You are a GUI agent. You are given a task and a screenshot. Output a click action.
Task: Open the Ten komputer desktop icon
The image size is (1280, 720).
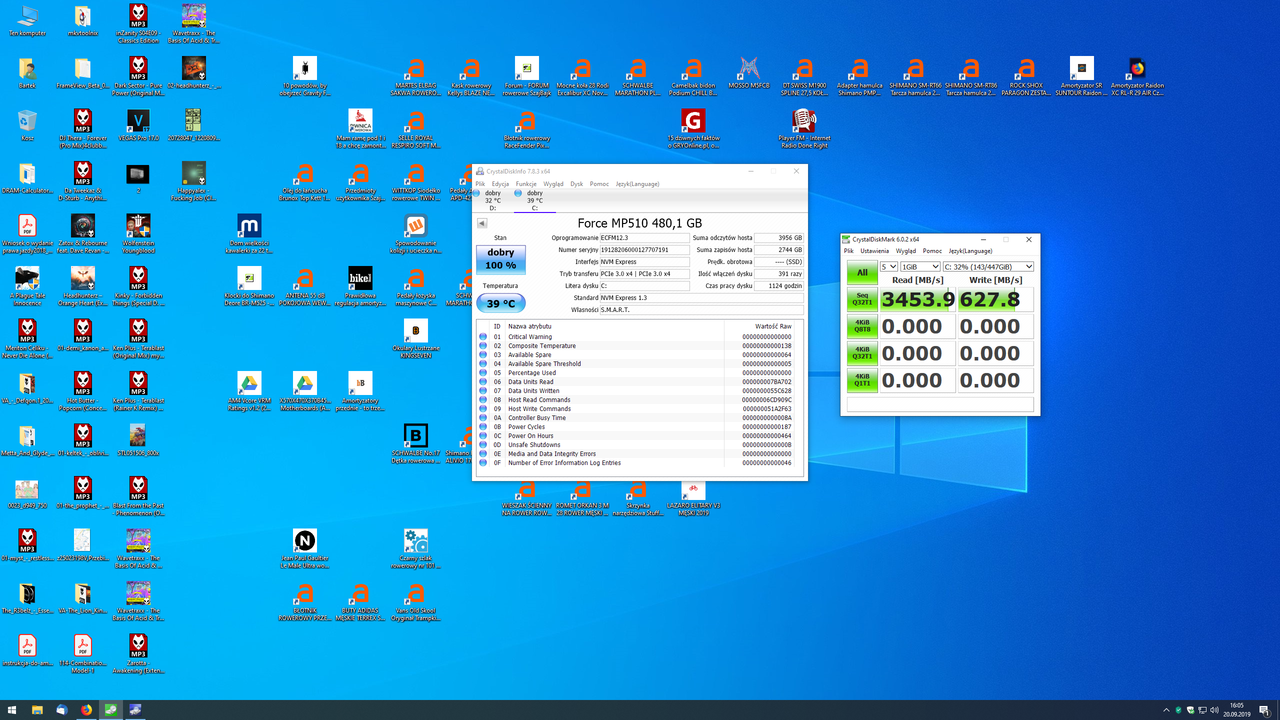pos(27,17)
